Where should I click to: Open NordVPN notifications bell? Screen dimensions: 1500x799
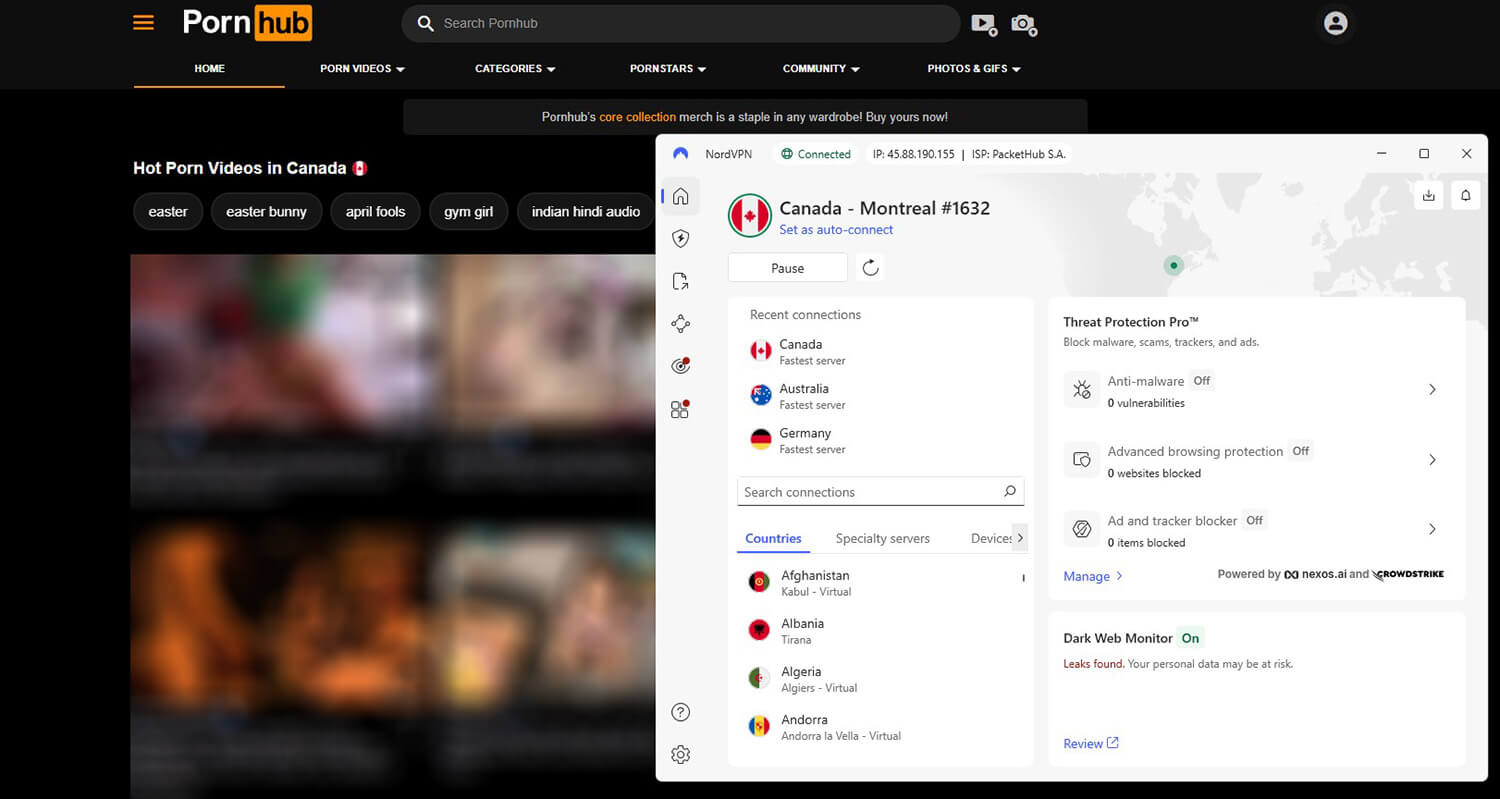[1465, 196]
